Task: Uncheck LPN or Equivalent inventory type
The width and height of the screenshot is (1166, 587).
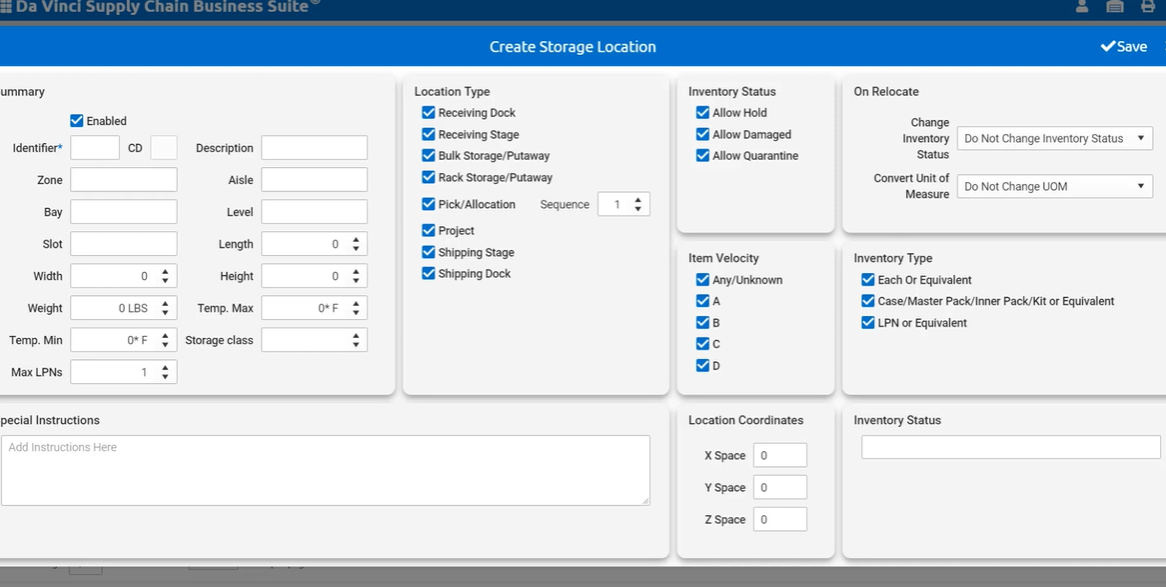Action: pos(868,323)
